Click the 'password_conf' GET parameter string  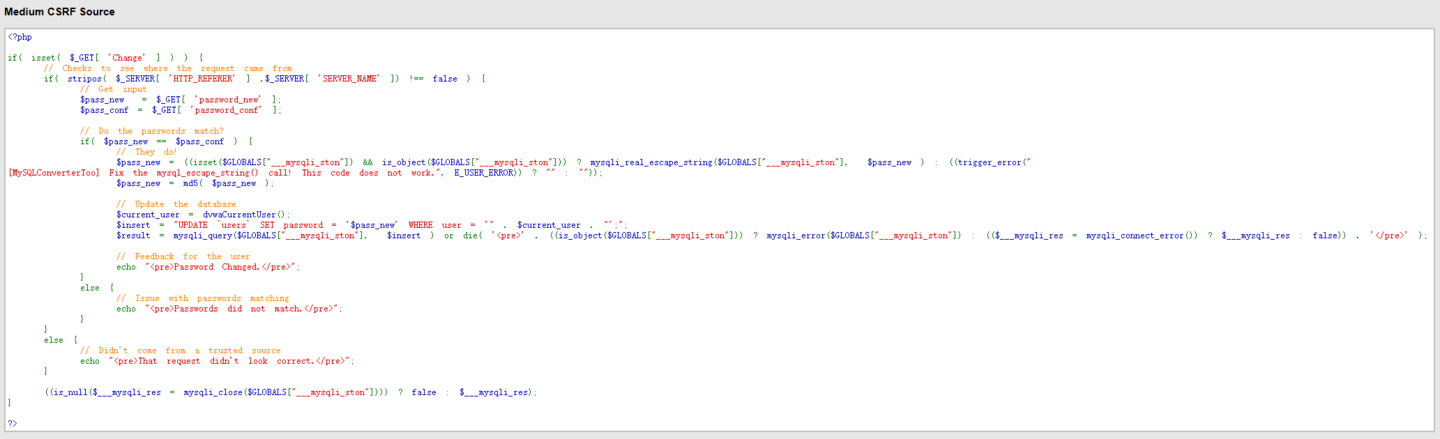(x=231, y=110)
